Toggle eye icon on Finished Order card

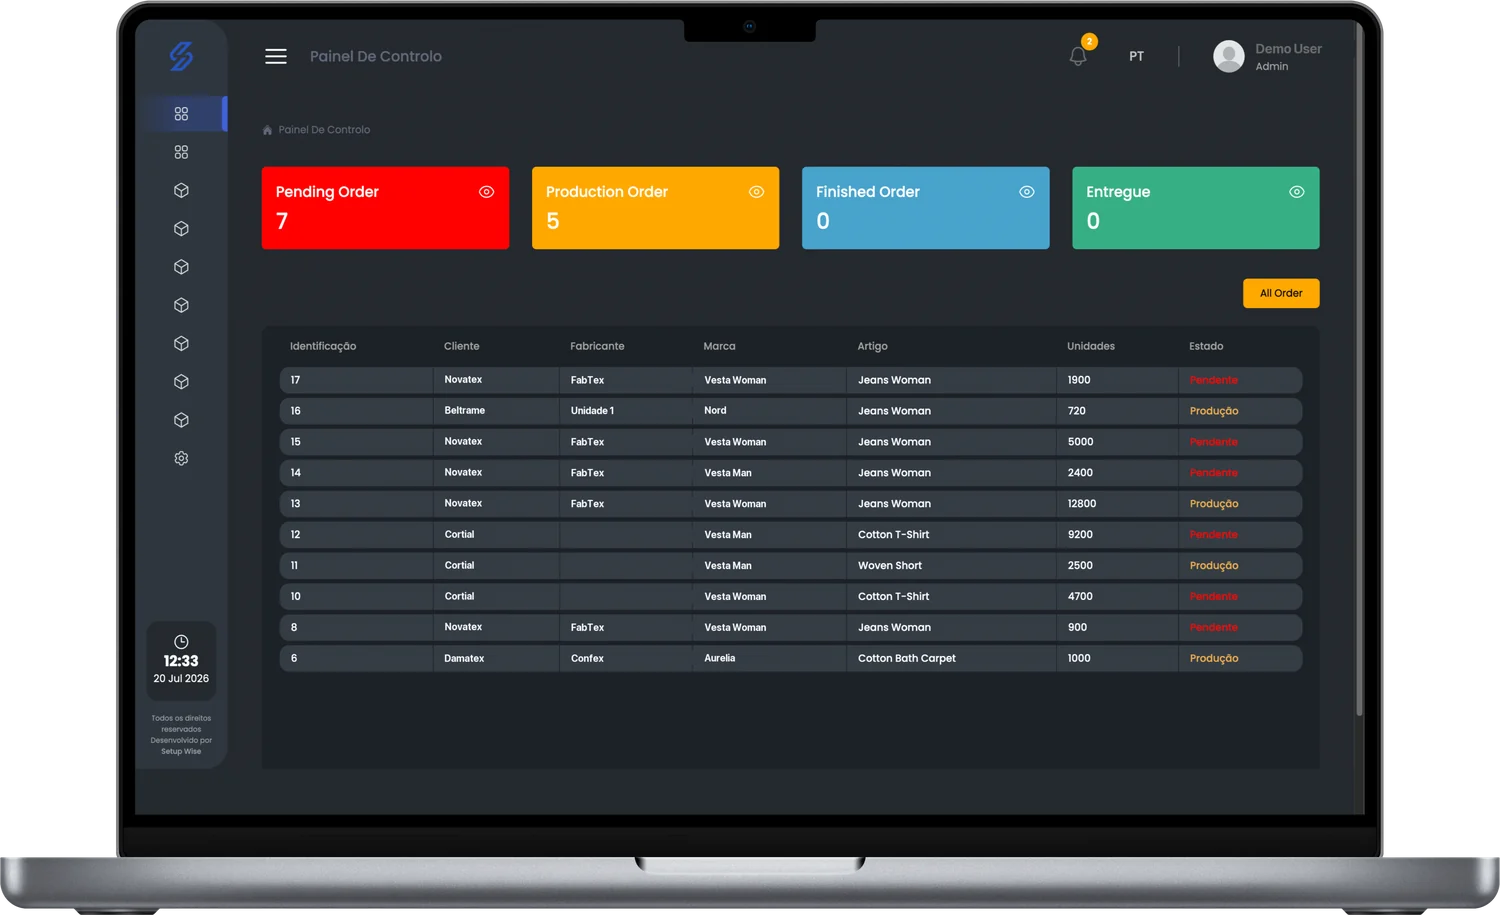[1026, 192]
